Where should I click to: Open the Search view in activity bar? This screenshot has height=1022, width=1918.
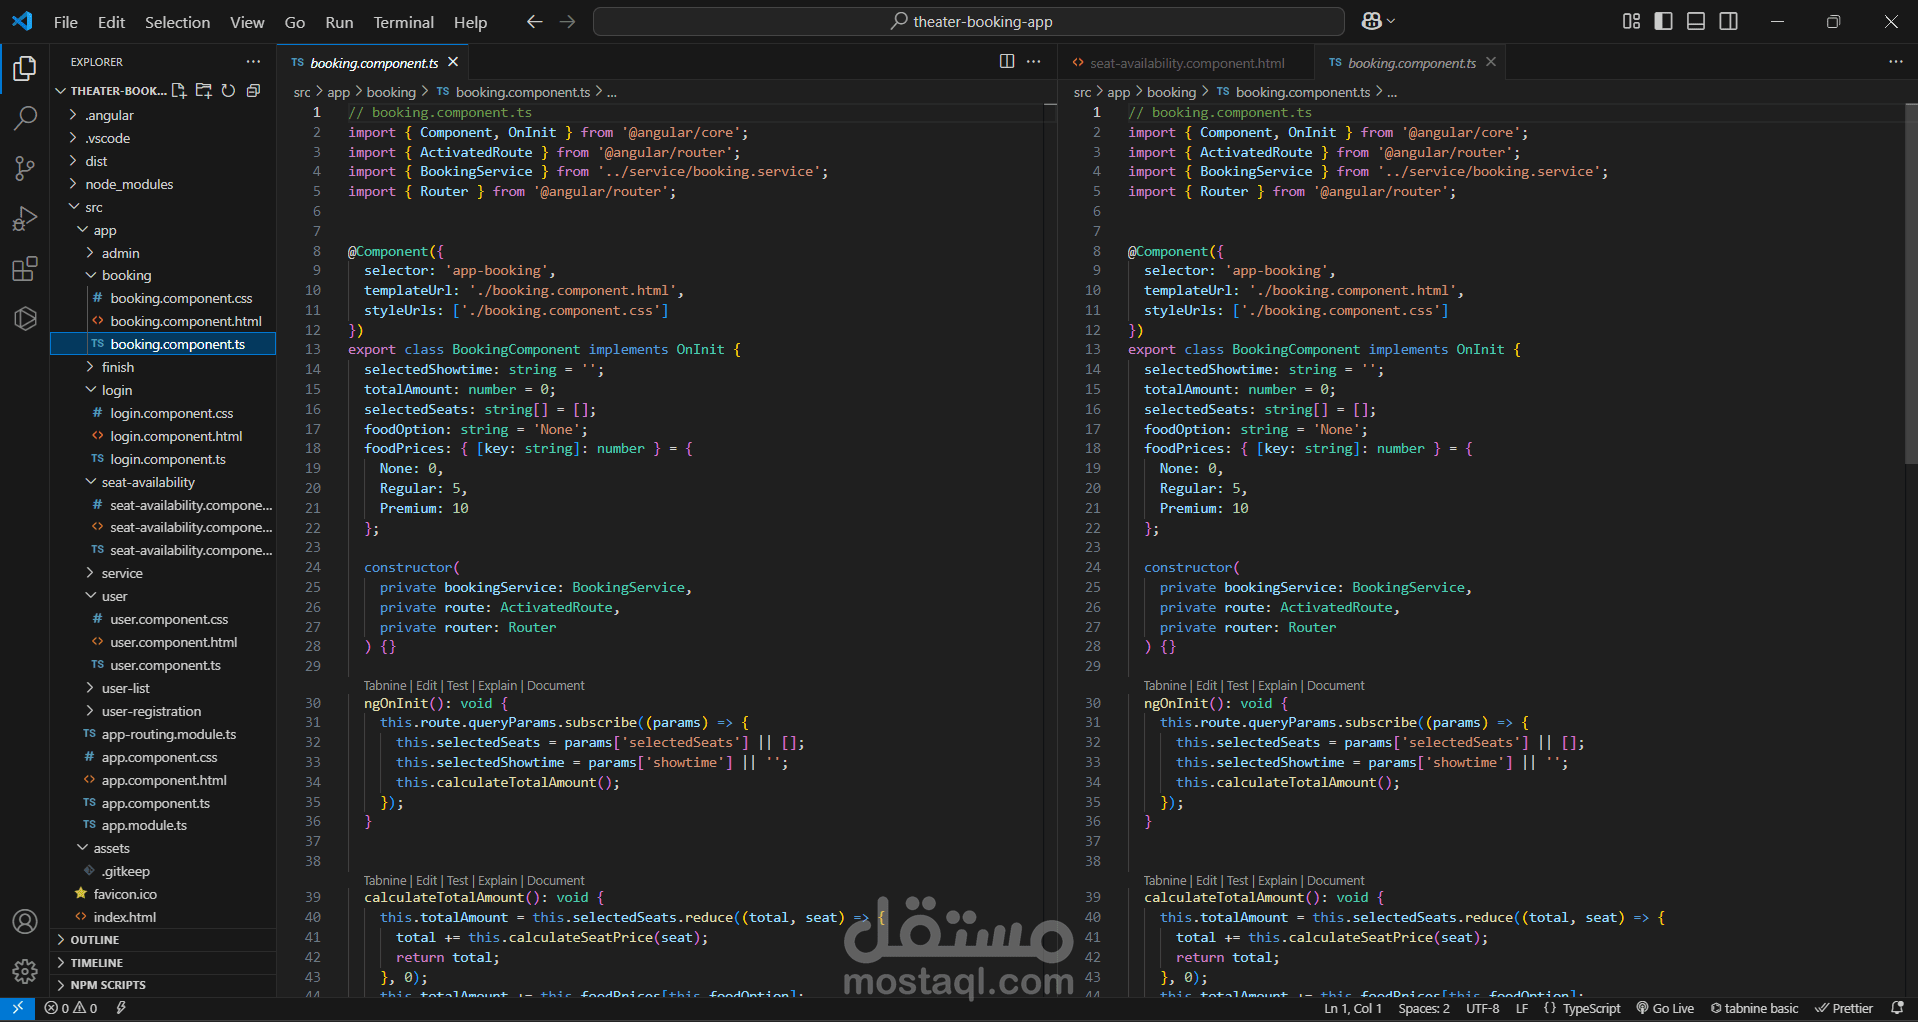pos(25,118)
